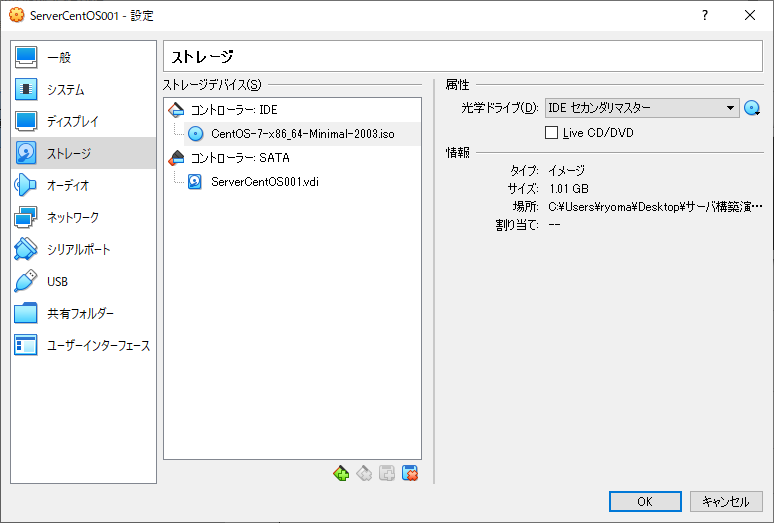Open the オーディオ settings category
Screen dimensions: 774x523
[83, 186]
